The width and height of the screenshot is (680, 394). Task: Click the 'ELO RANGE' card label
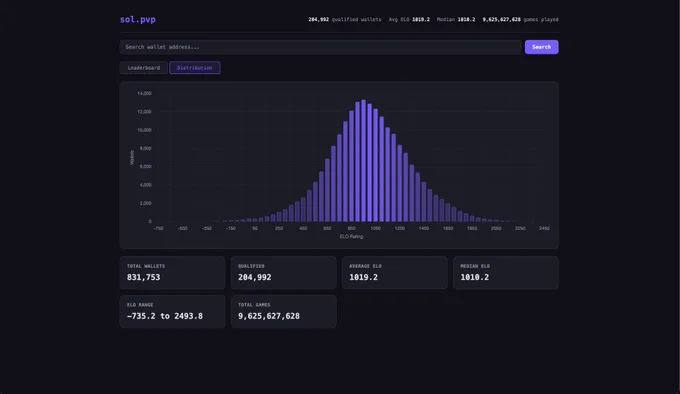tap(140, 305)
